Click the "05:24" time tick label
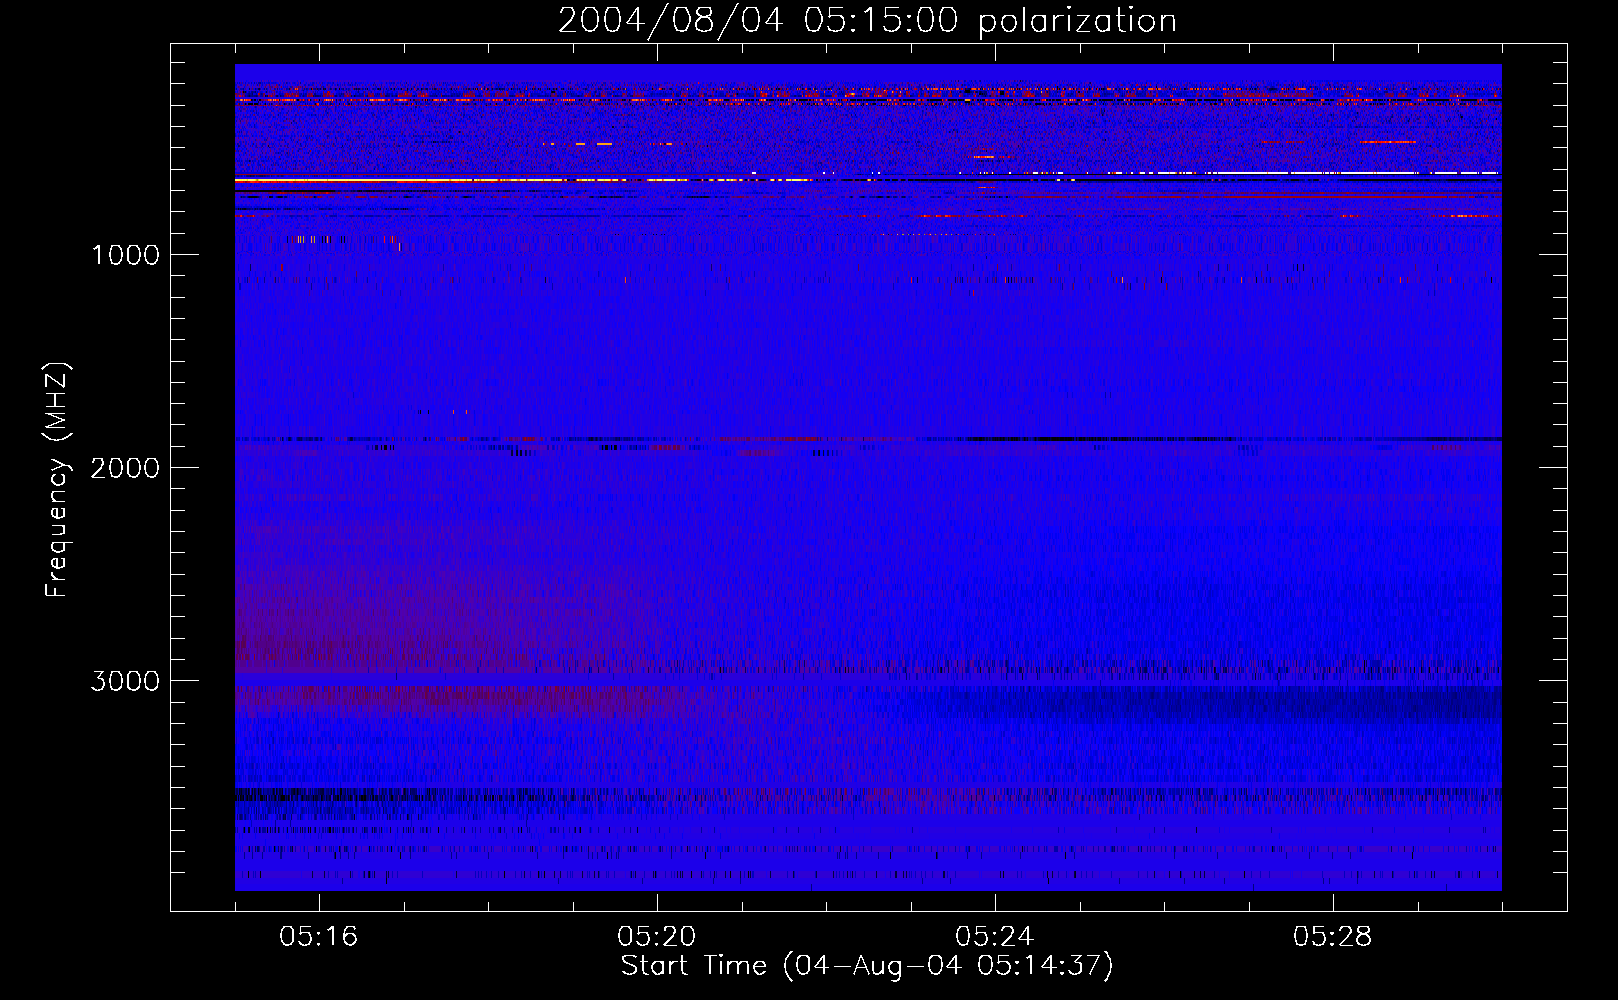 pos(995,937)
